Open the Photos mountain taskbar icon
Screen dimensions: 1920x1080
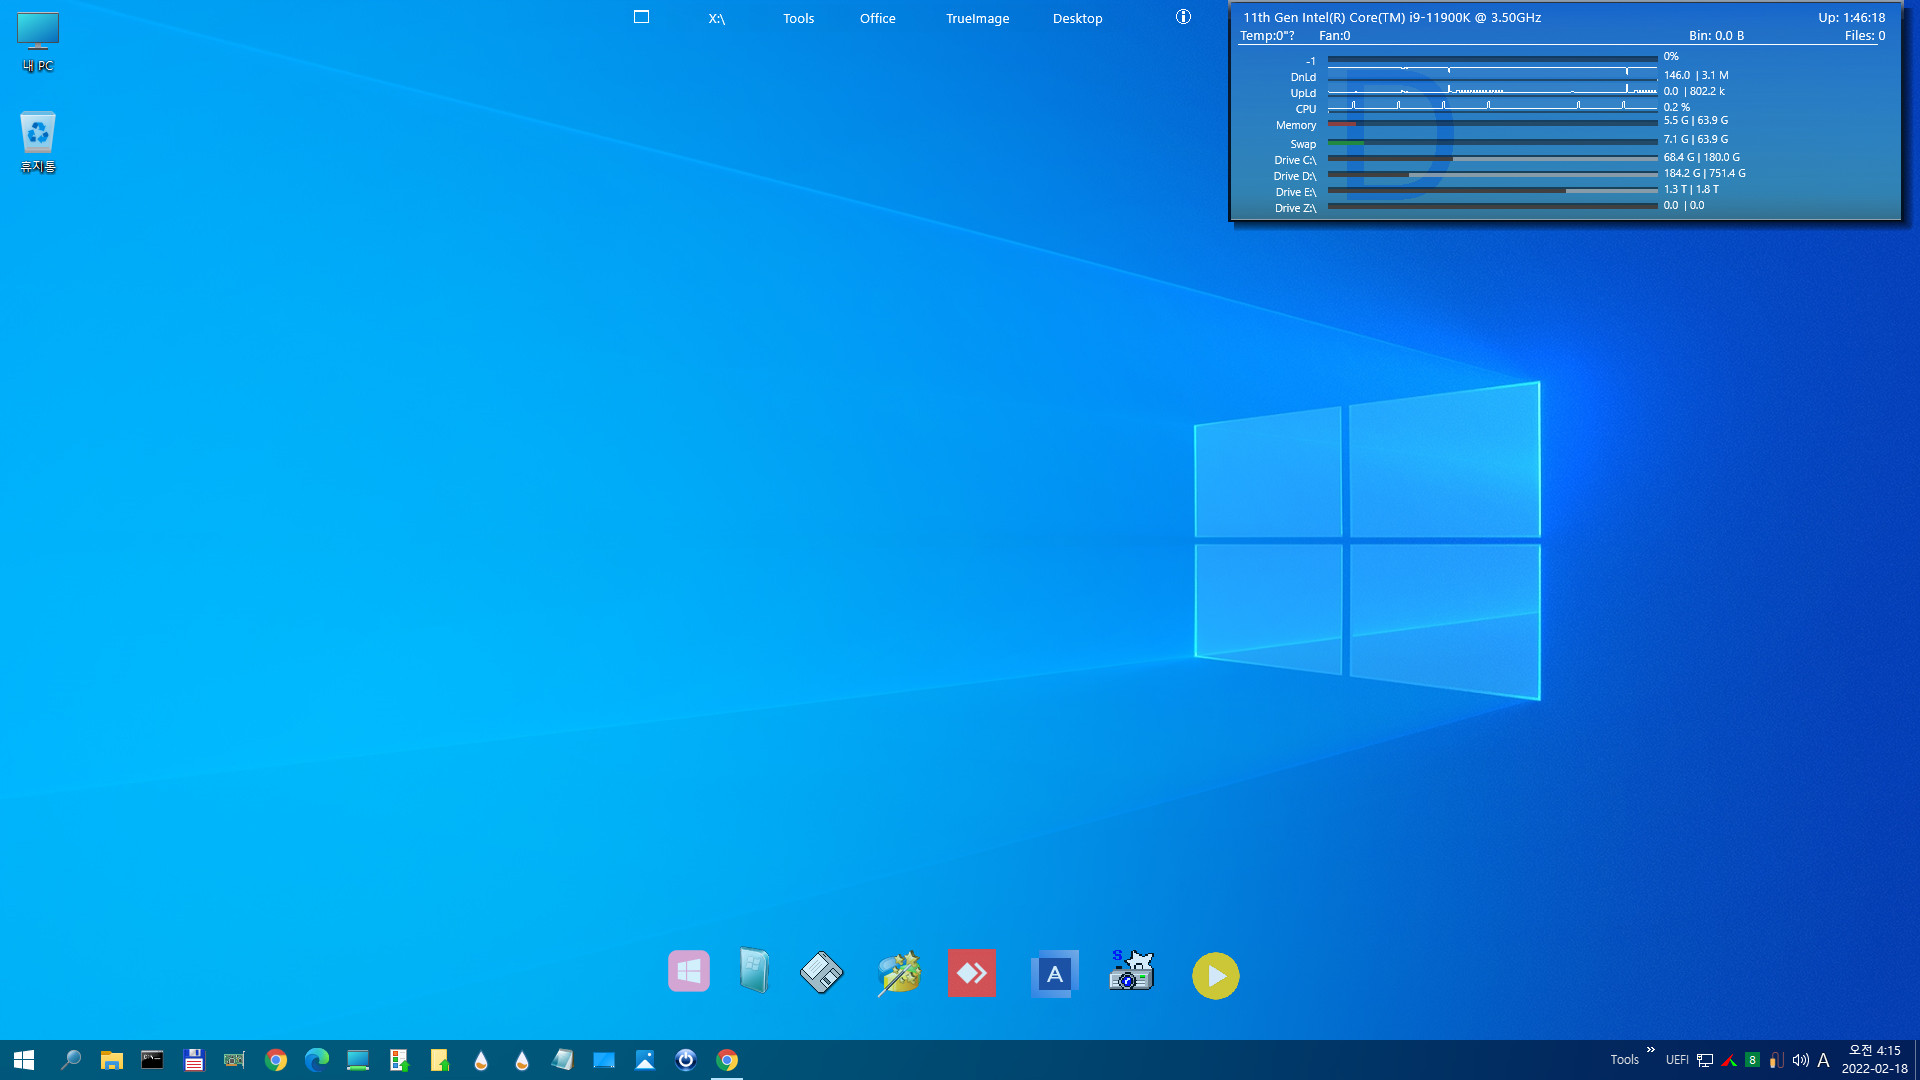pos(645,1060)
